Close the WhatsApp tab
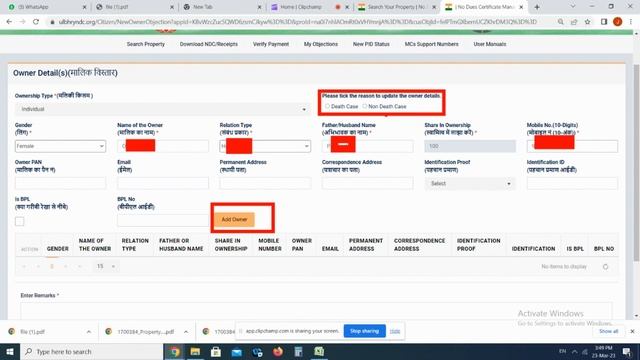The image size is (640, 360). (84, 7)
